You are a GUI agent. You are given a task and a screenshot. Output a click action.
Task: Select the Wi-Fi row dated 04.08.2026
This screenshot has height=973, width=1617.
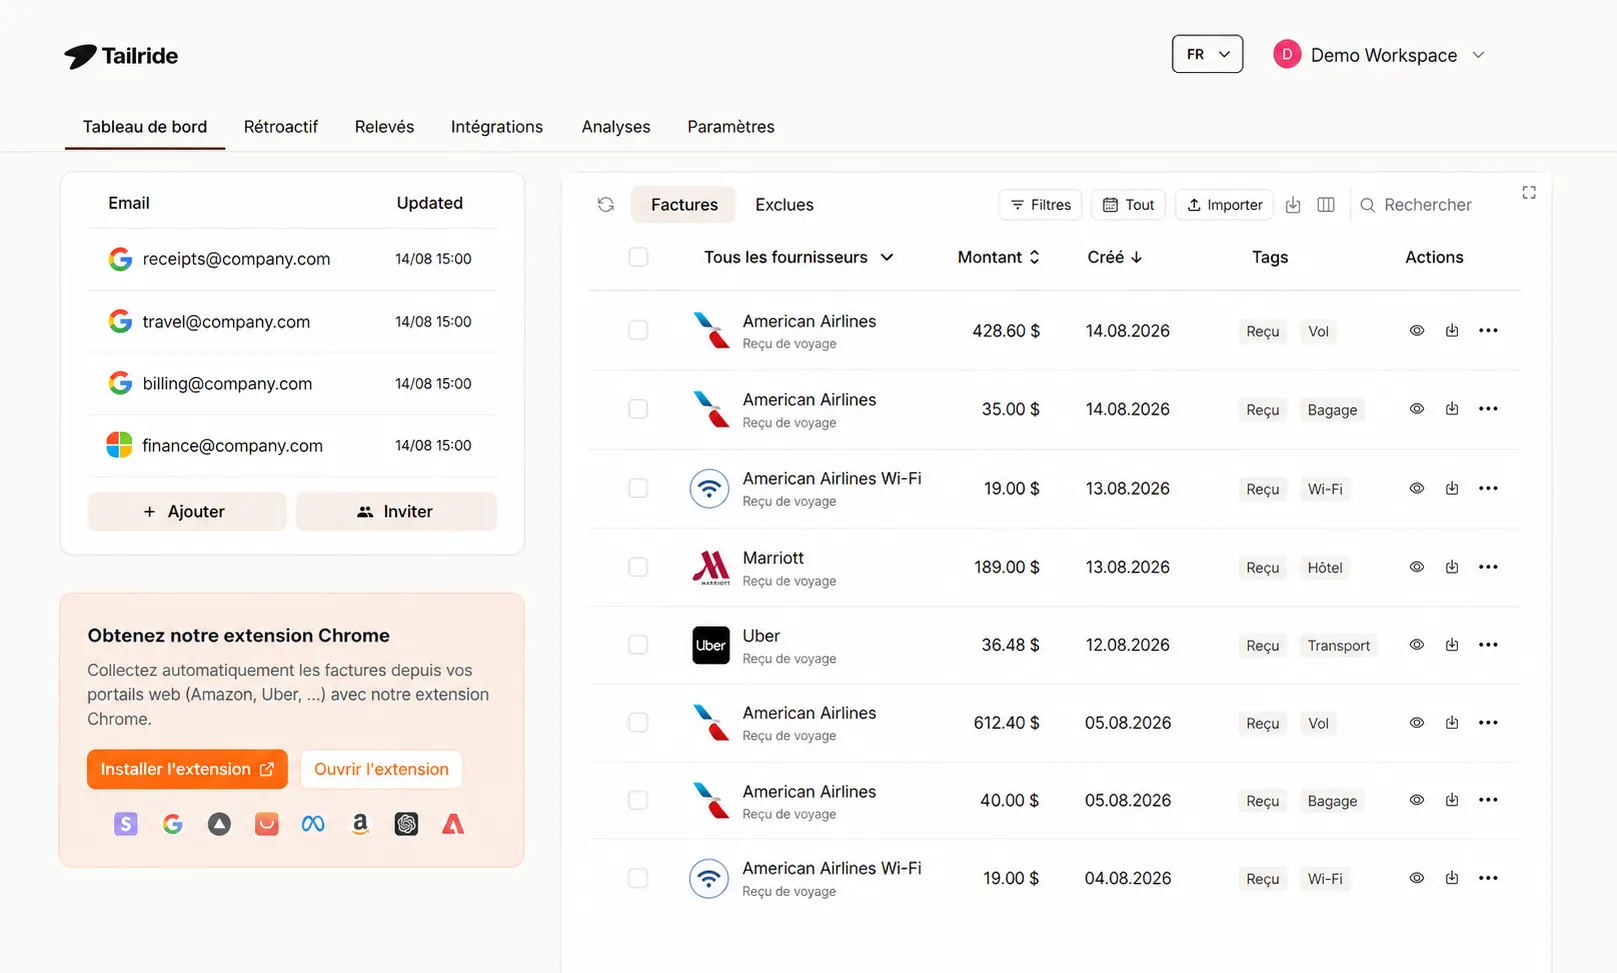tap(638, 878)
